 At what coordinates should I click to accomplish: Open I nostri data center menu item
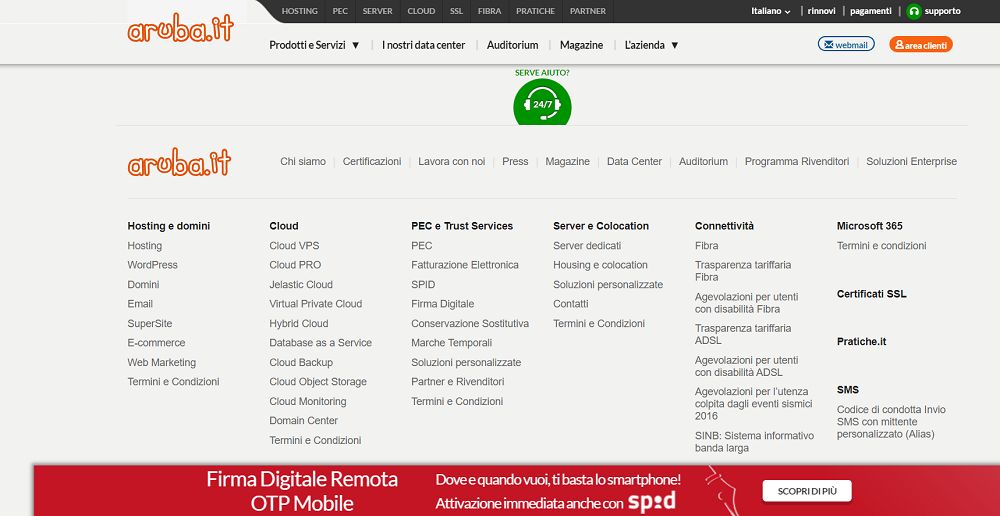pyautogui.click(x=423, y=45)
